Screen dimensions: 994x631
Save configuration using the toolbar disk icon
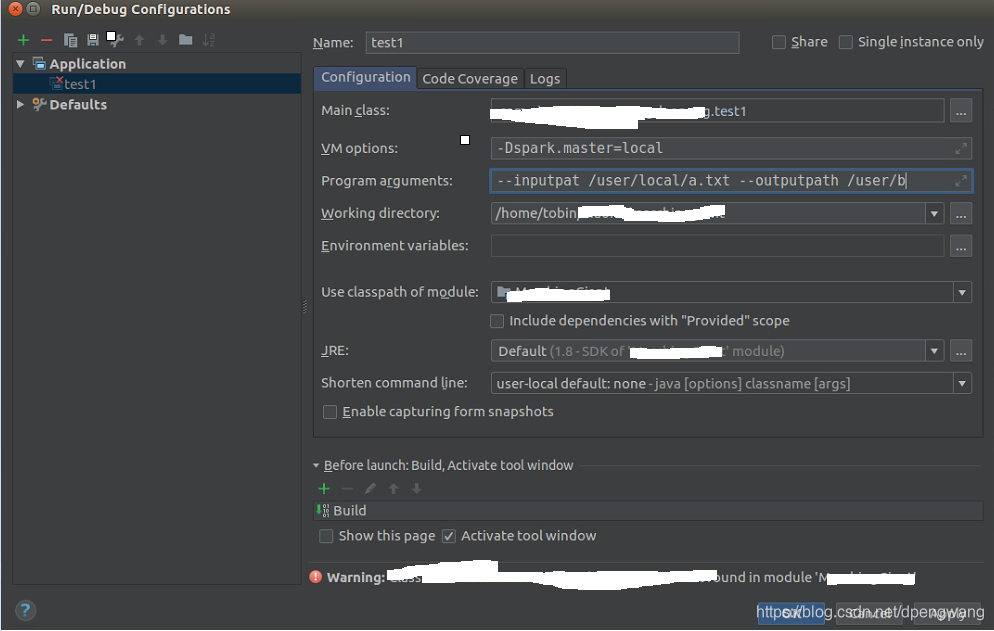coord(93,41)
